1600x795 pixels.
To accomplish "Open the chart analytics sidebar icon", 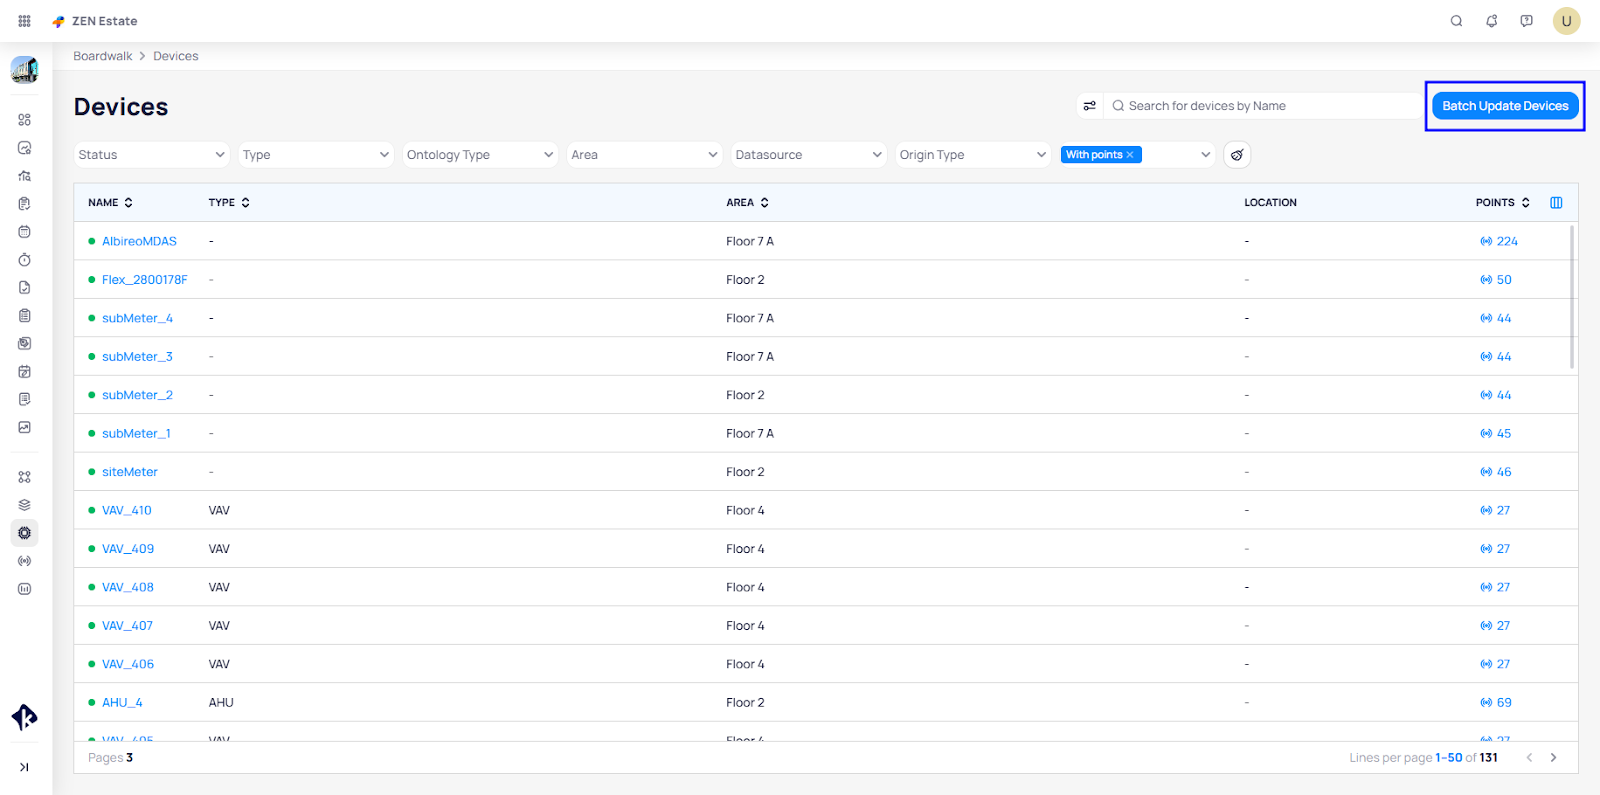I will 24,148.
